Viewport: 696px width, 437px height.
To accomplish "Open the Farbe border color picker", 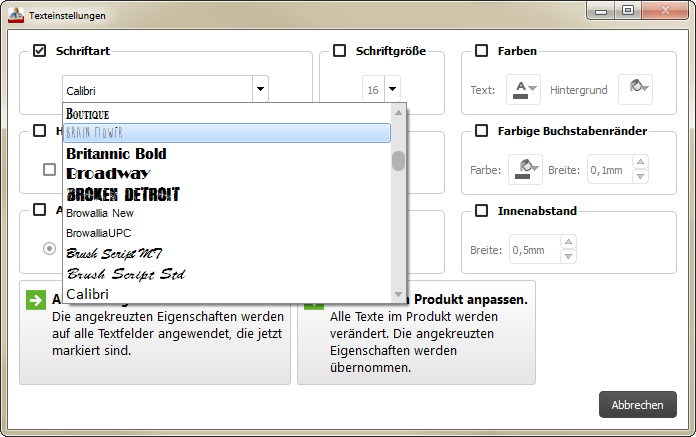I will point(525,169).
